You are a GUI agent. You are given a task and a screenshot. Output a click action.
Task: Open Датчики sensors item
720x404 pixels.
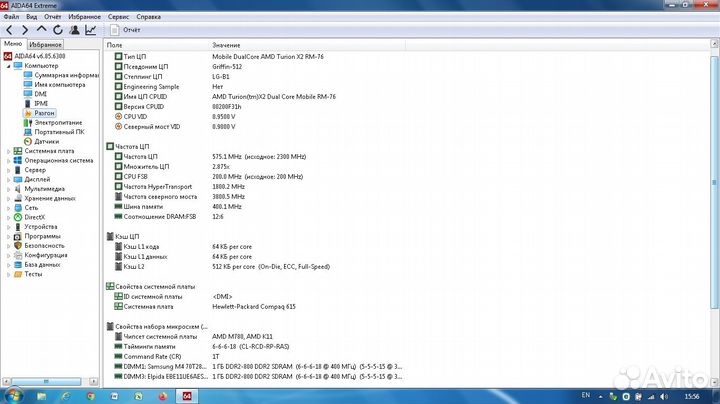click(47, 141)
